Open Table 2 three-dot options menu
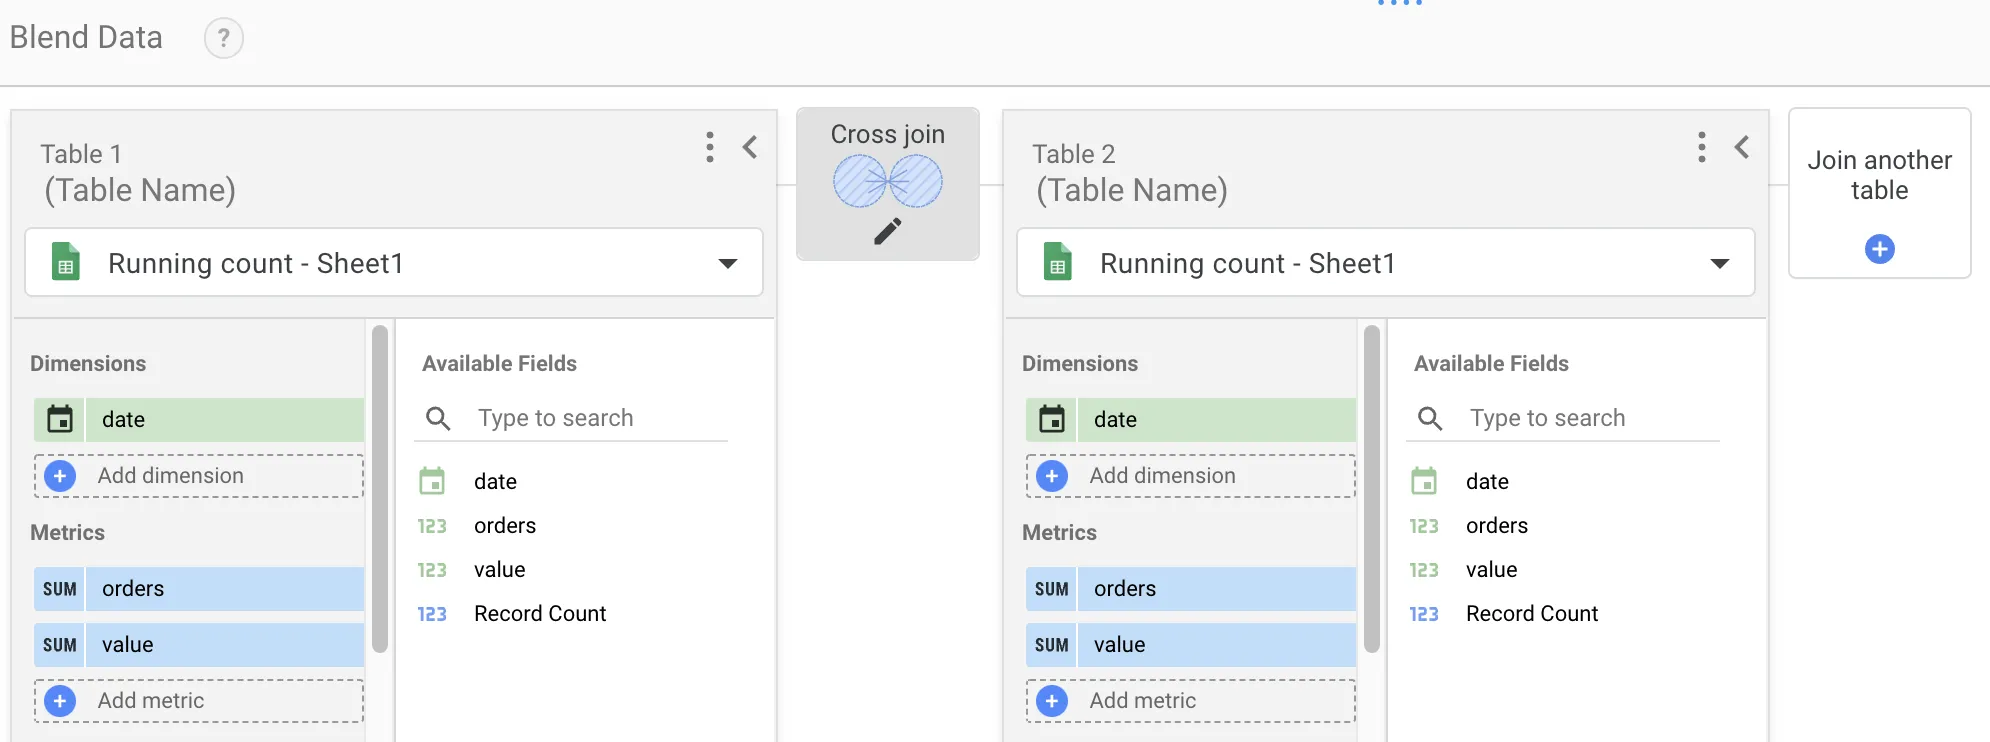The height and width of the screenshot is (742, 1990). click(1701, 147)
